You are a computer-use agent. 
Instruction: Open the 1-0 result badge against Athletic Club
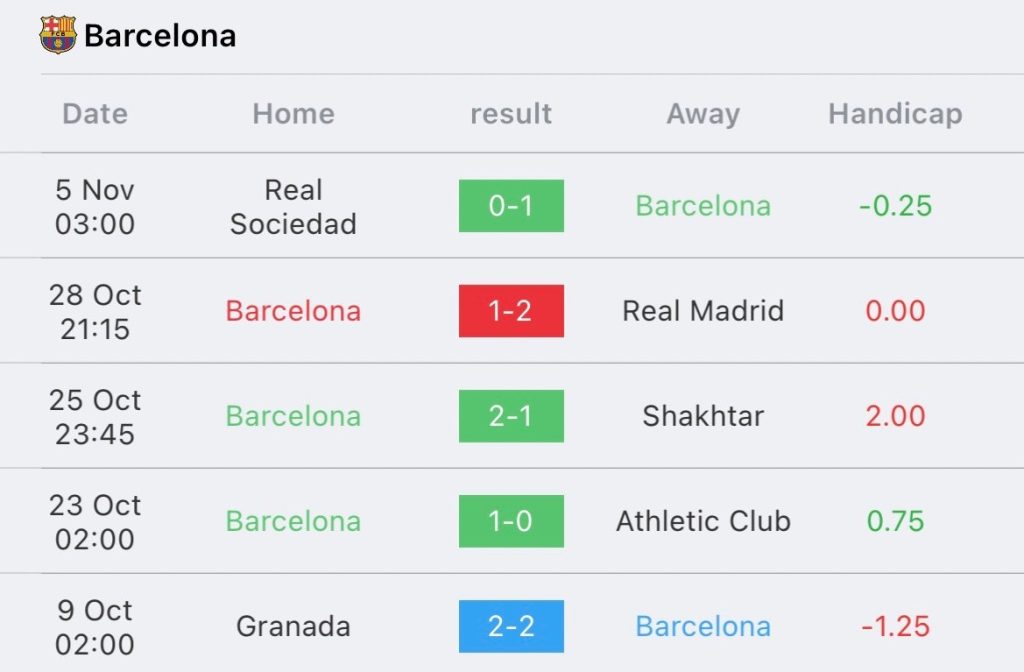point(511,521)
